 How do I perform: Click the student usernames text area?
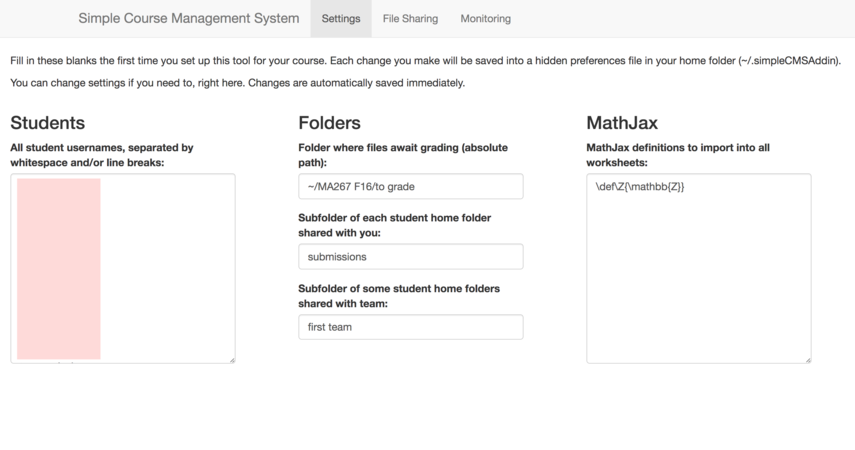(123, 268)
